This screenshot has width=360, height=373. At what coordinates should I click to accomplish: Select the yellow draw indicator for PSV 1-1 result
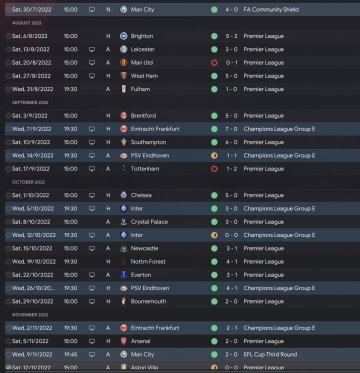(x=214, y=156)
